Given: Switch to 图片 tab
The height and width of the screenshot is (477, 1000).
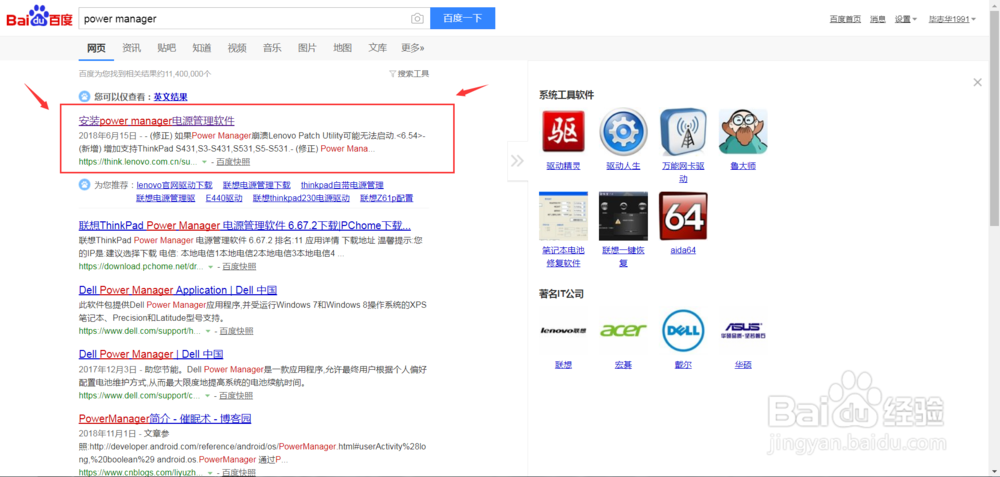Looking at the screenshot, I should [307, 48].
